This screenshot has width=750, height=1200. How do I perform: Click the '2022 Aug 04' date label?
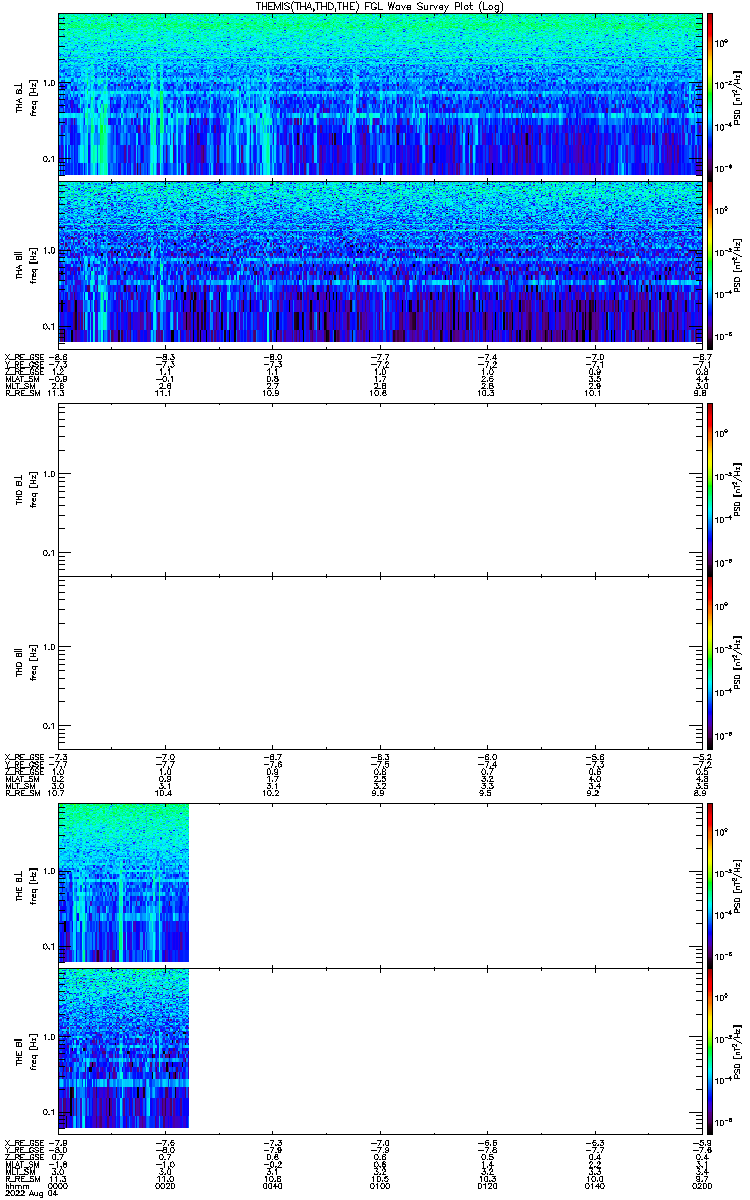(x=30, y=1194)
